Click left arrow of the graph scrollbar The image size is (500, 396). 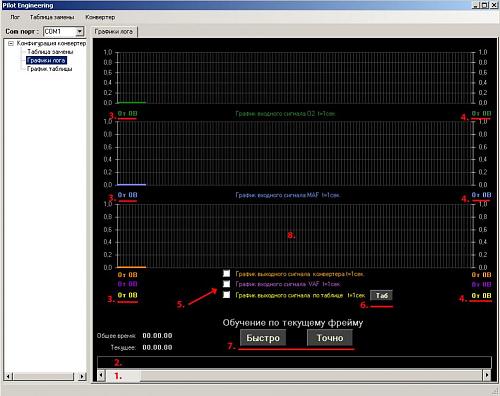pyautogui.click(x=101, y=376)
